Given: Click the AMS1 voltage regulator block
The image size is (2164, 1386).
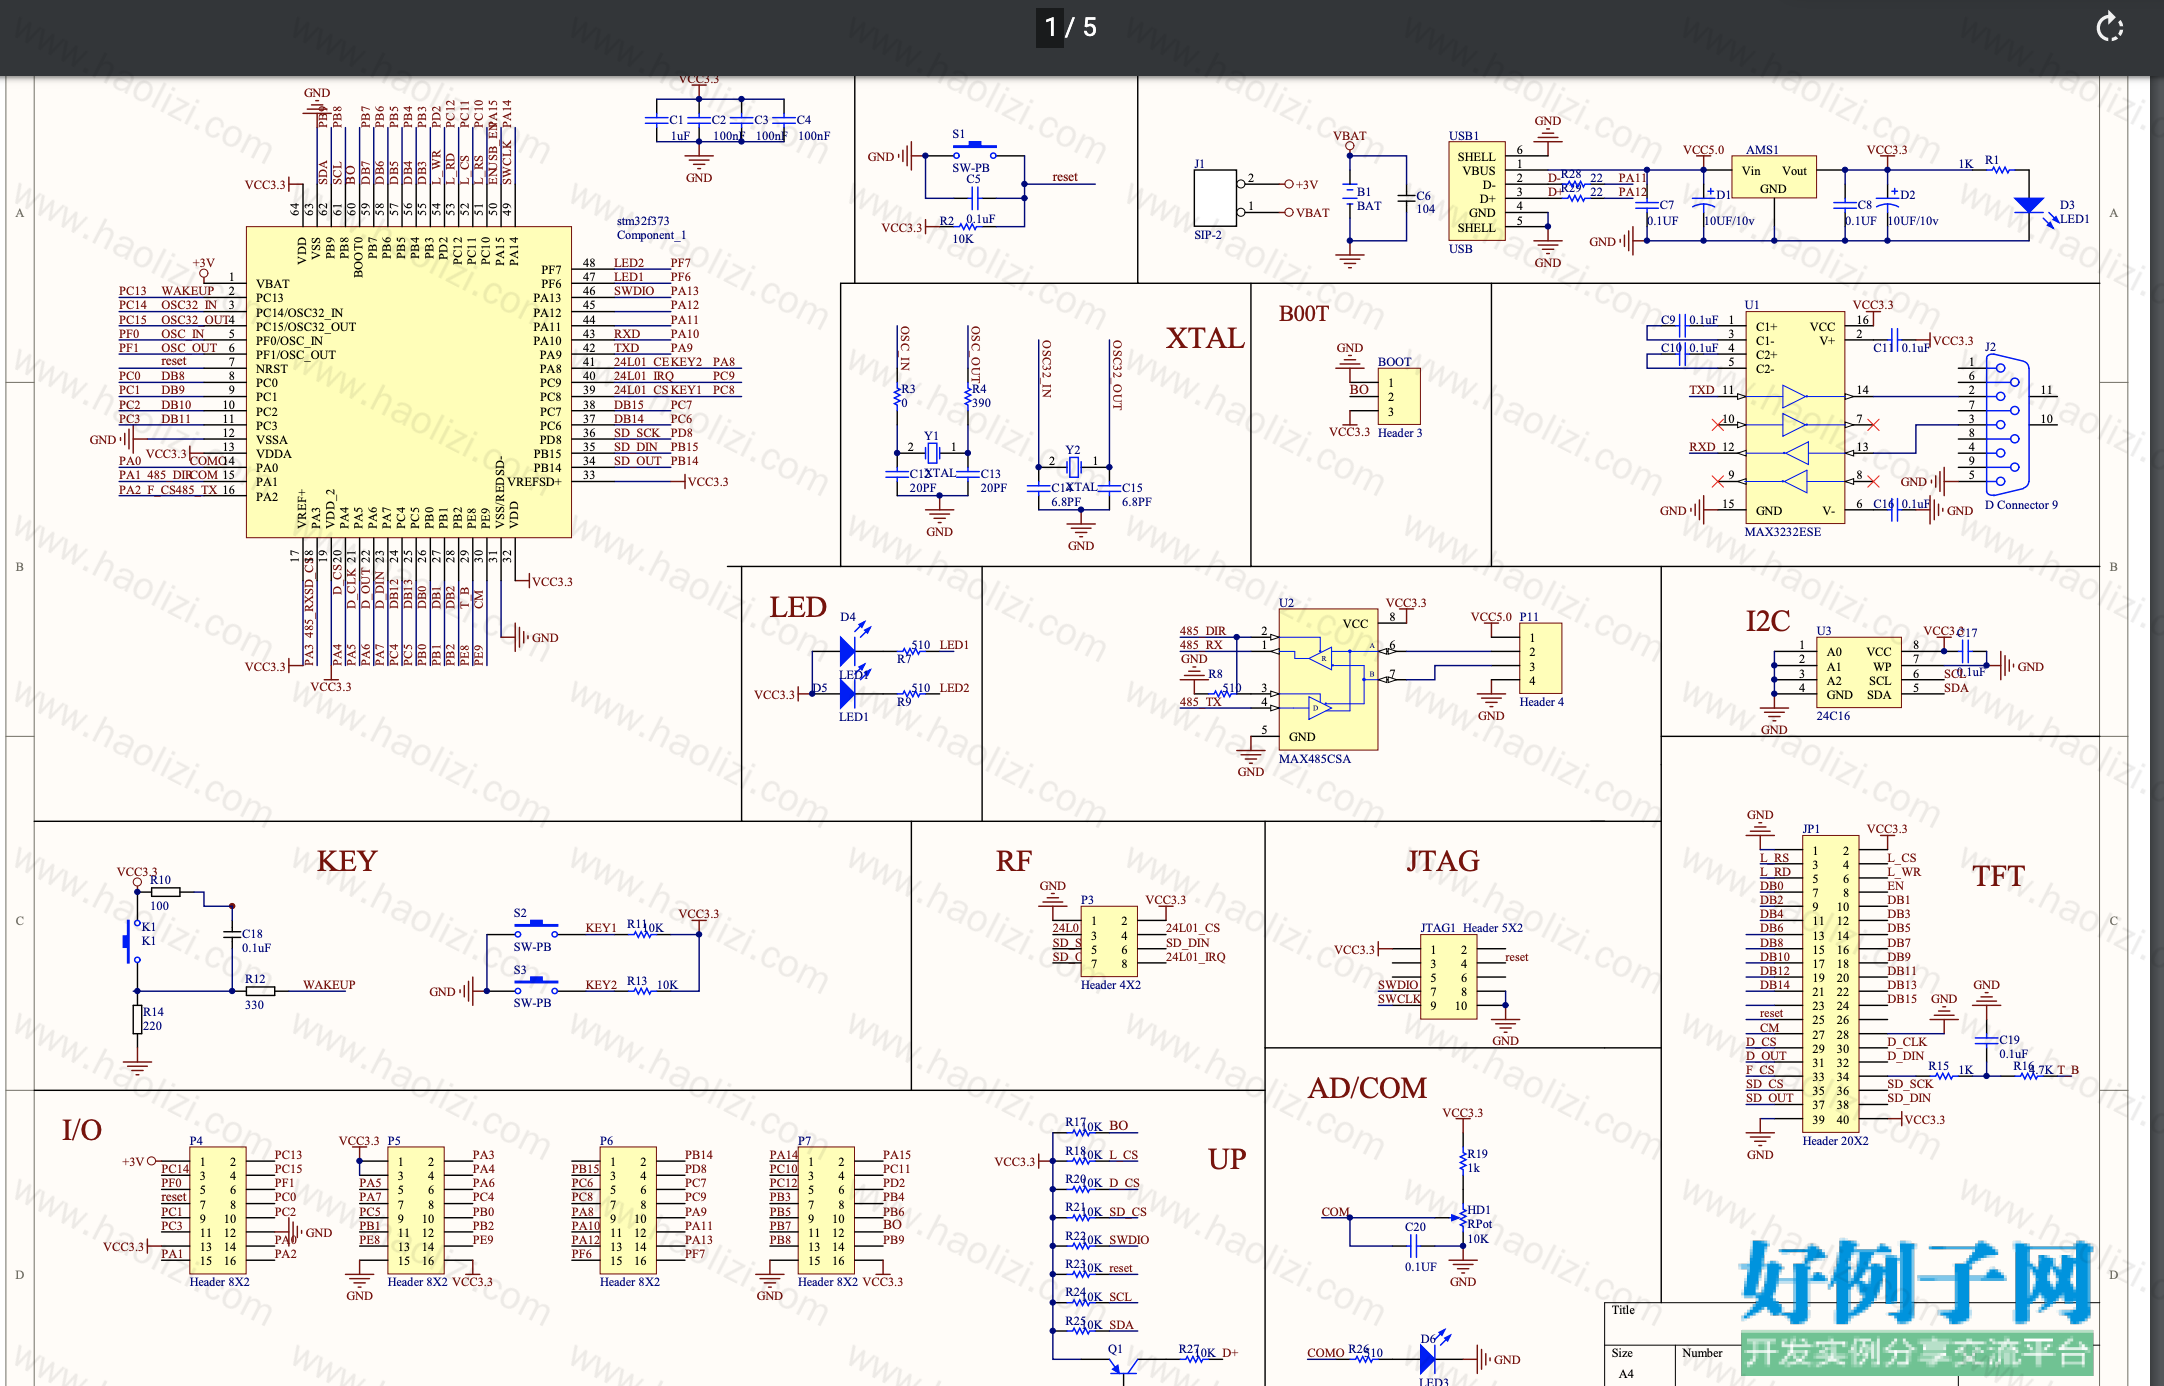Looking at the screenshot, I should point(1773,178).
